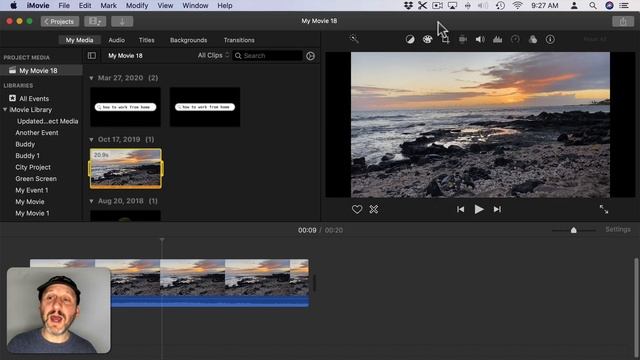Reject the clip with X icon
Screen dimensions: 640x360
click(x=373, y=209)
